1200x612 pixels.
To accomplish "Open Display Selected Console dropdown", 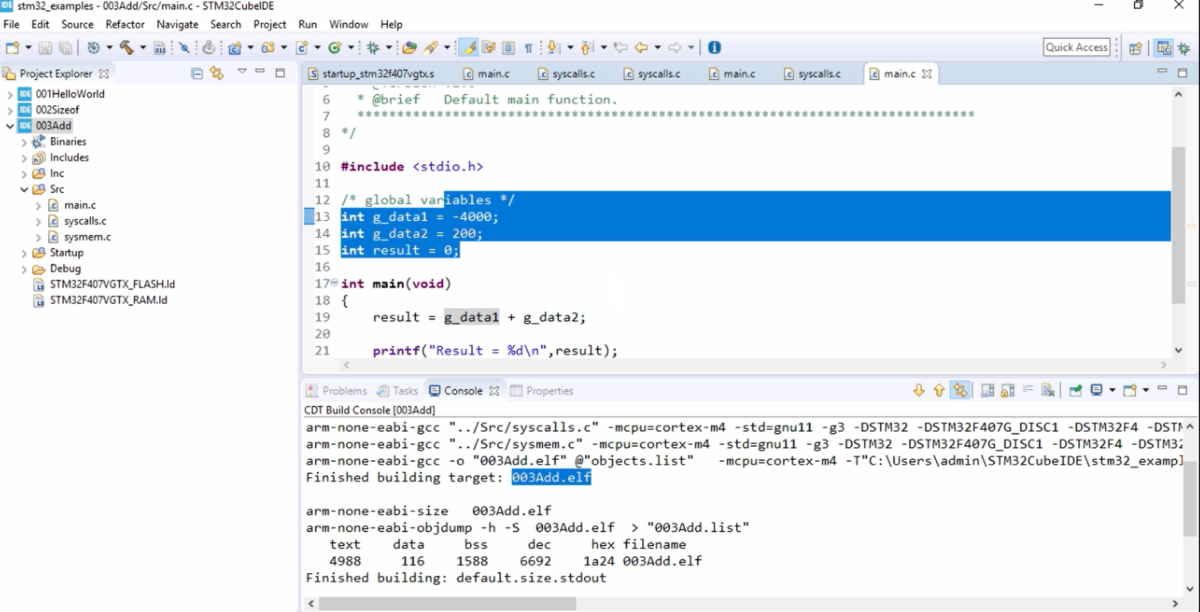I will click(x=1112, y=390).
